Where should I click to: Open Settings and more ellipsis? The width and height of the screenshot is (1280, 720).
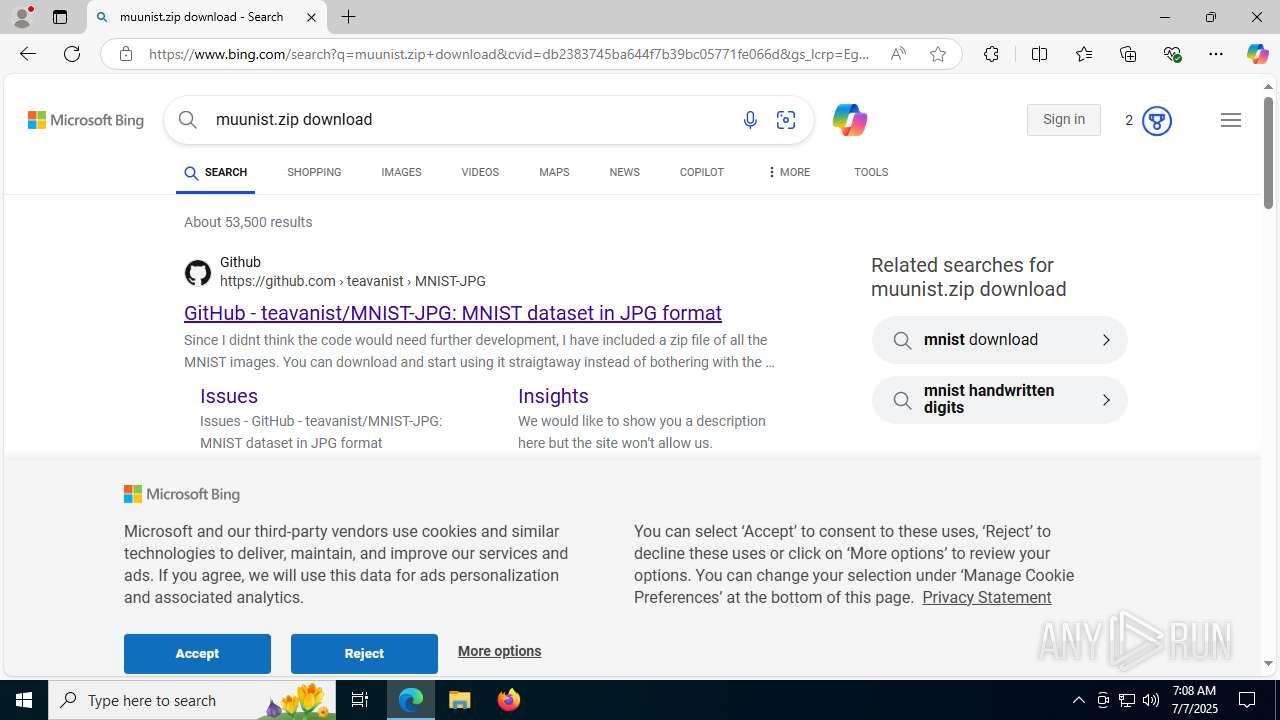click(x=1216, y=54)
